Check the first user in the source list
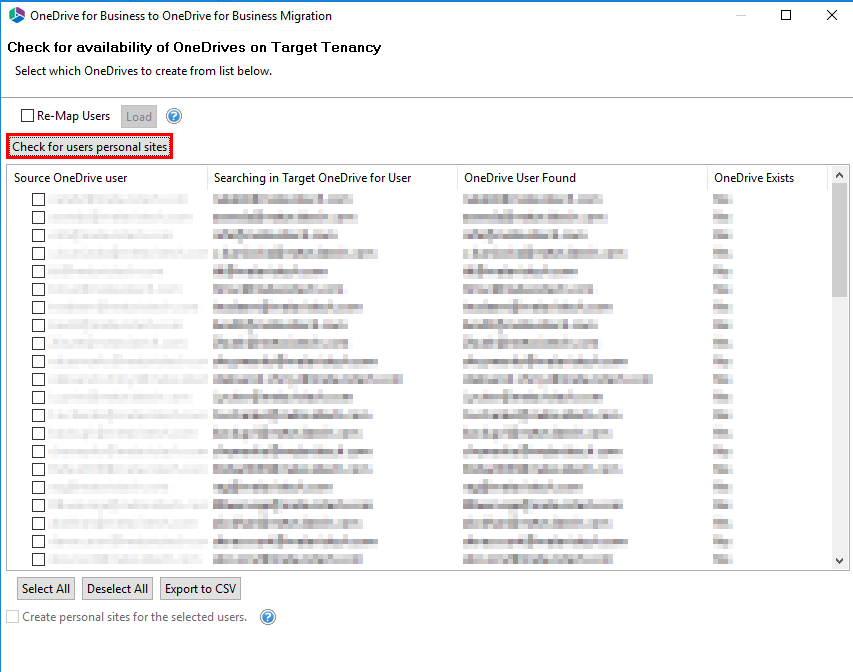The height and width of the screenshot is (672, 853). point(37,199)
